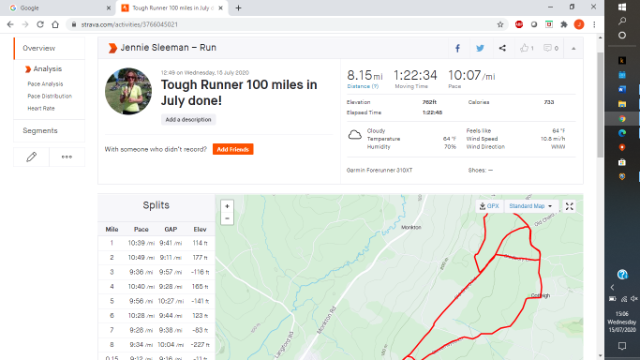The width and height of the screenshot is (640, 360).
Task: Bookmark this page with the star icon
Action: tap(500, 24)
